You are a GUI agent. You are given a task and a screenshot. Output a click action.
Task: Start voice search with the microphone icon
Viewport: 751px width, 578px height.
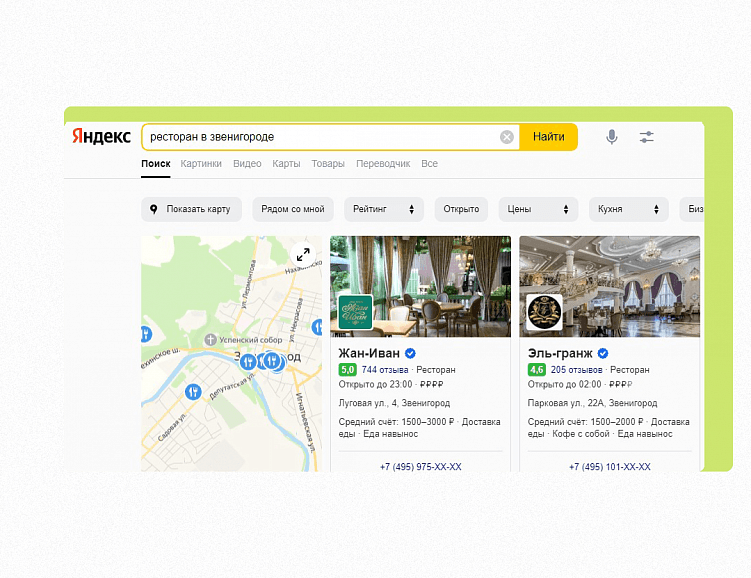click(612, 137)
